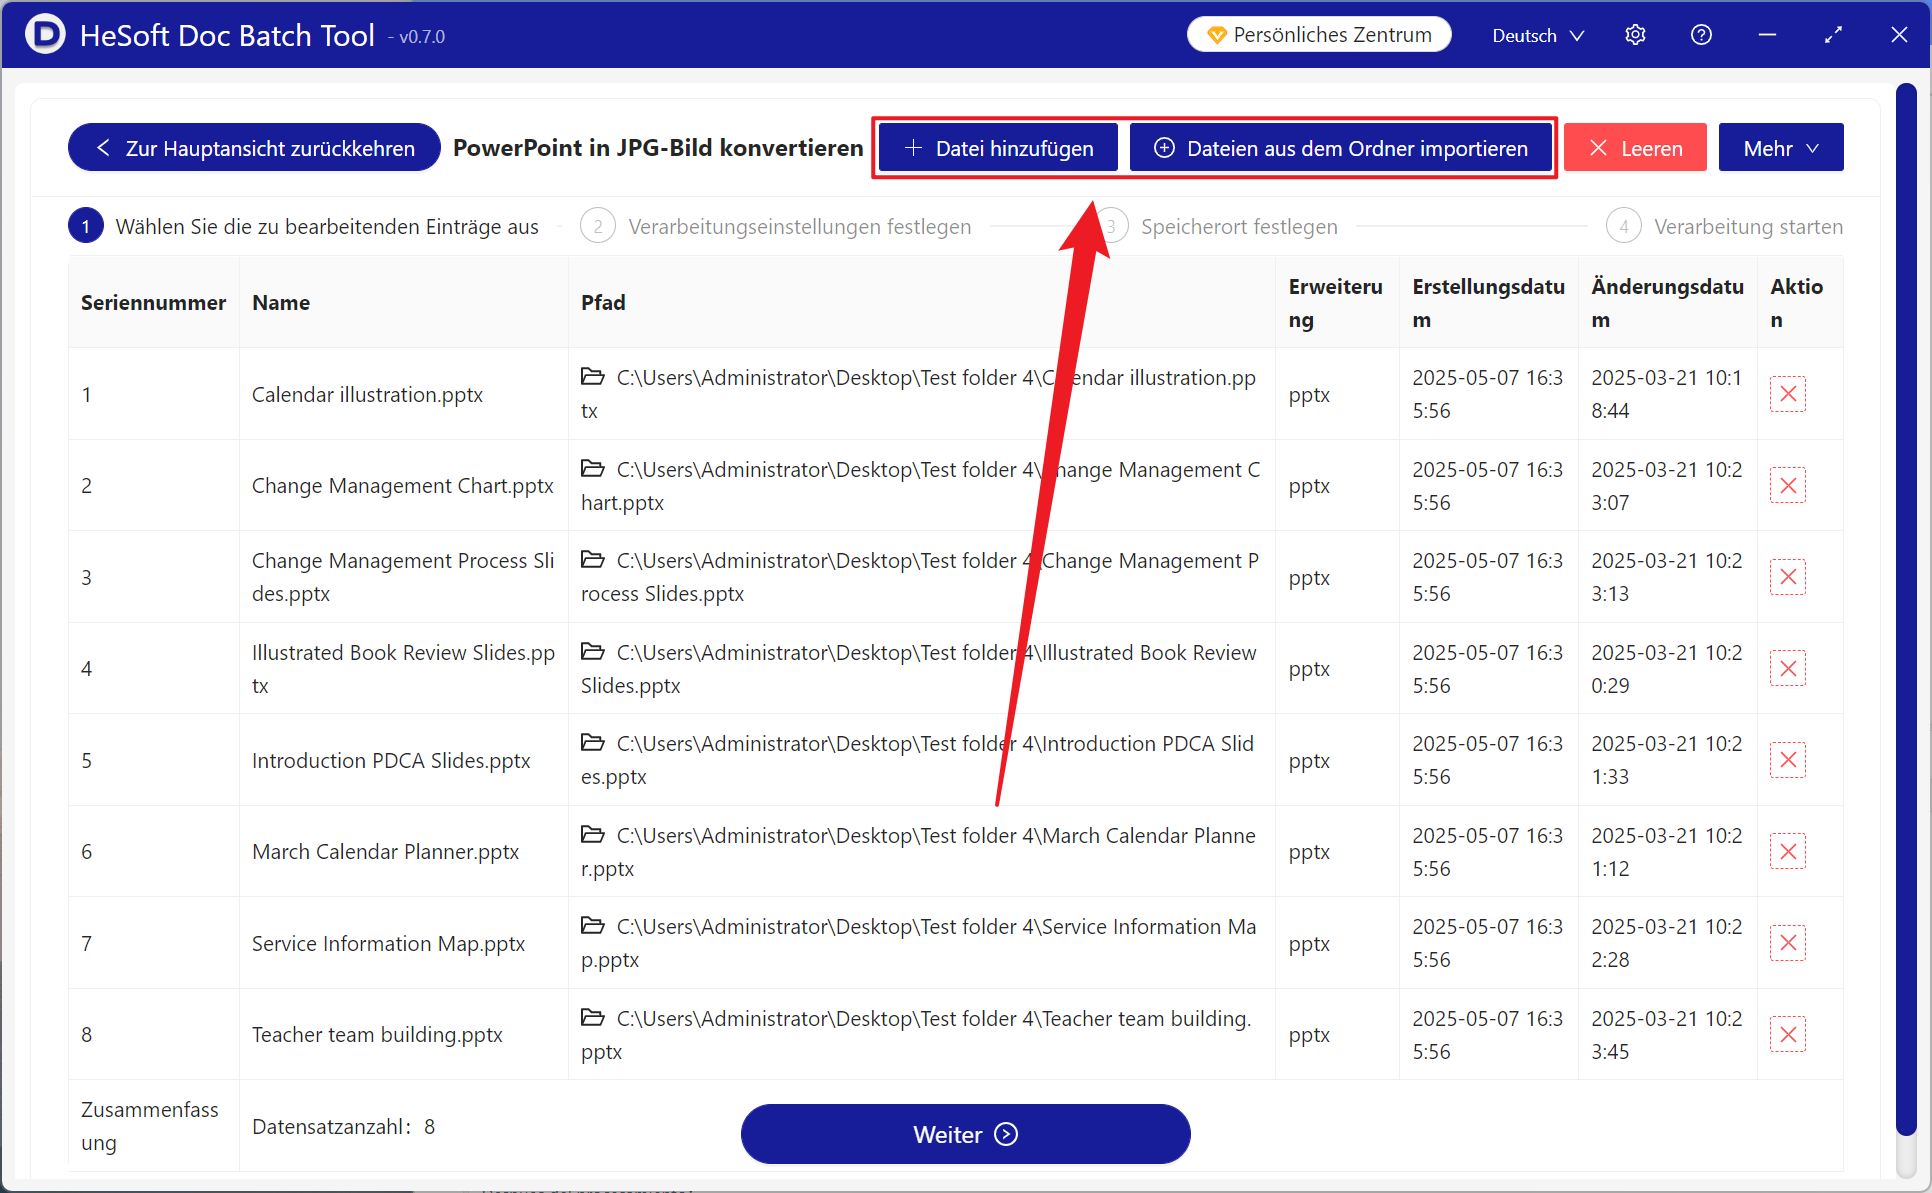The height and width of the screenshot is (1193, 1932).
Task: Click Dateien aus dem Ordner importieren
Action: [x=1340, y=148]
